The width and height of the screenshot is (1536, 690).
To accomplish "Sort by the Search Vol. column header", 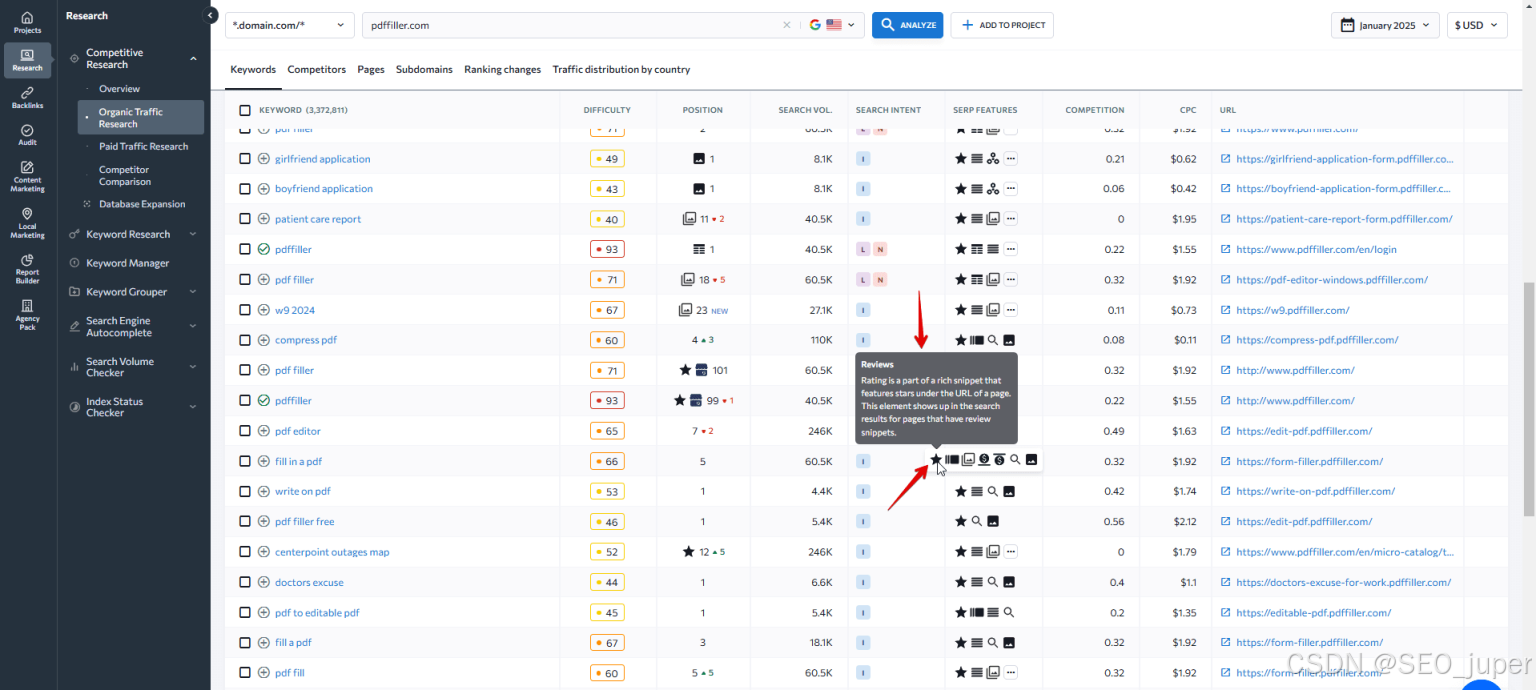I will [805, 110].
